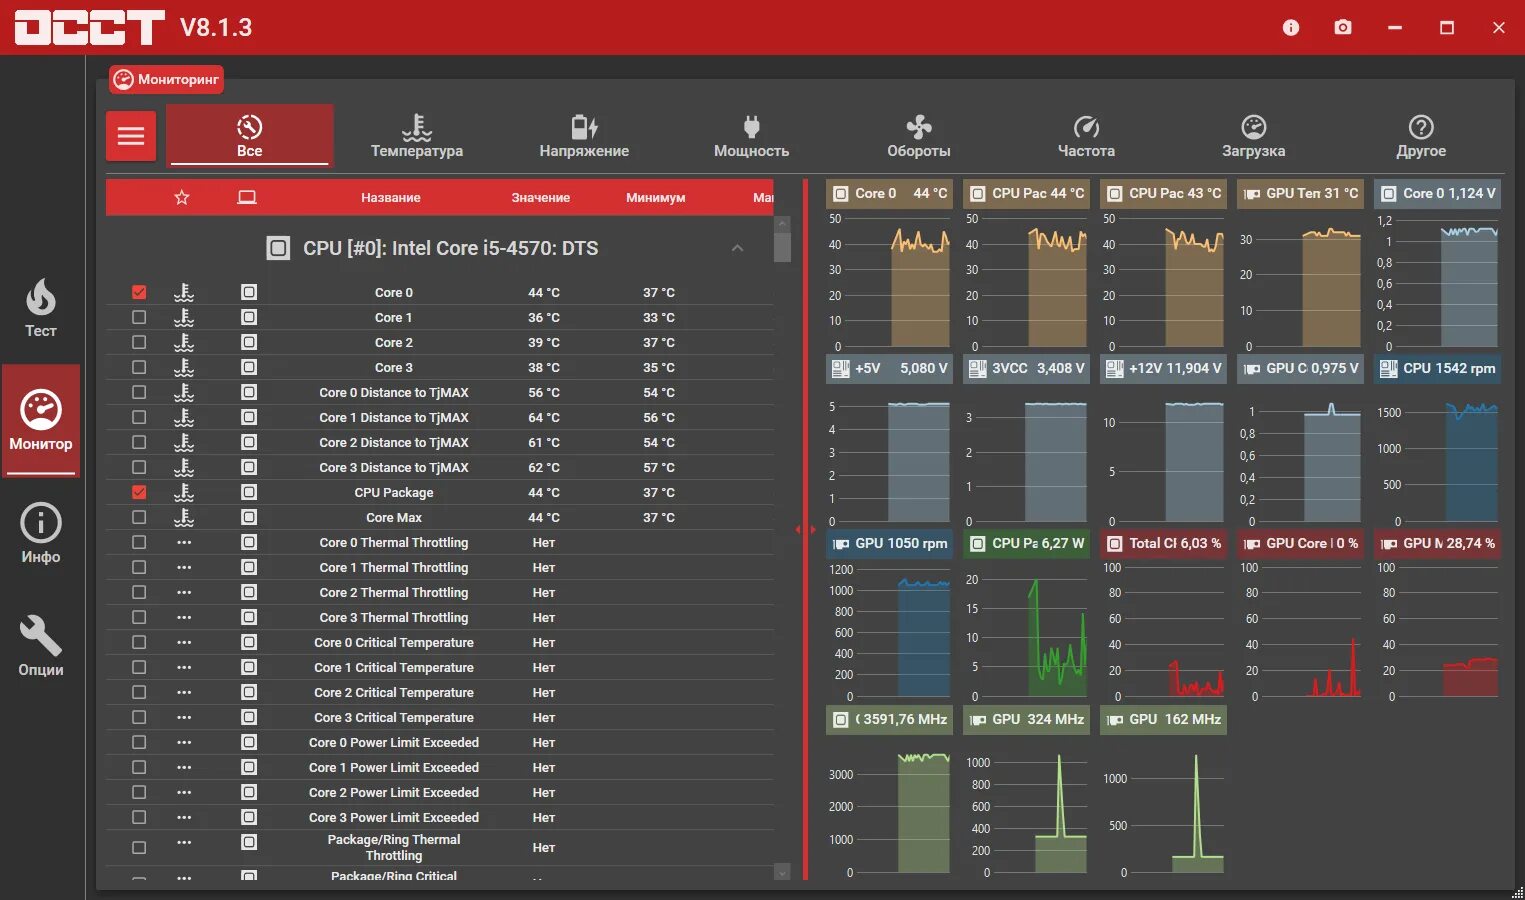Click the info icon in title bar
This screenshot has width=1525, height=900.
[x=1291, y=27]
